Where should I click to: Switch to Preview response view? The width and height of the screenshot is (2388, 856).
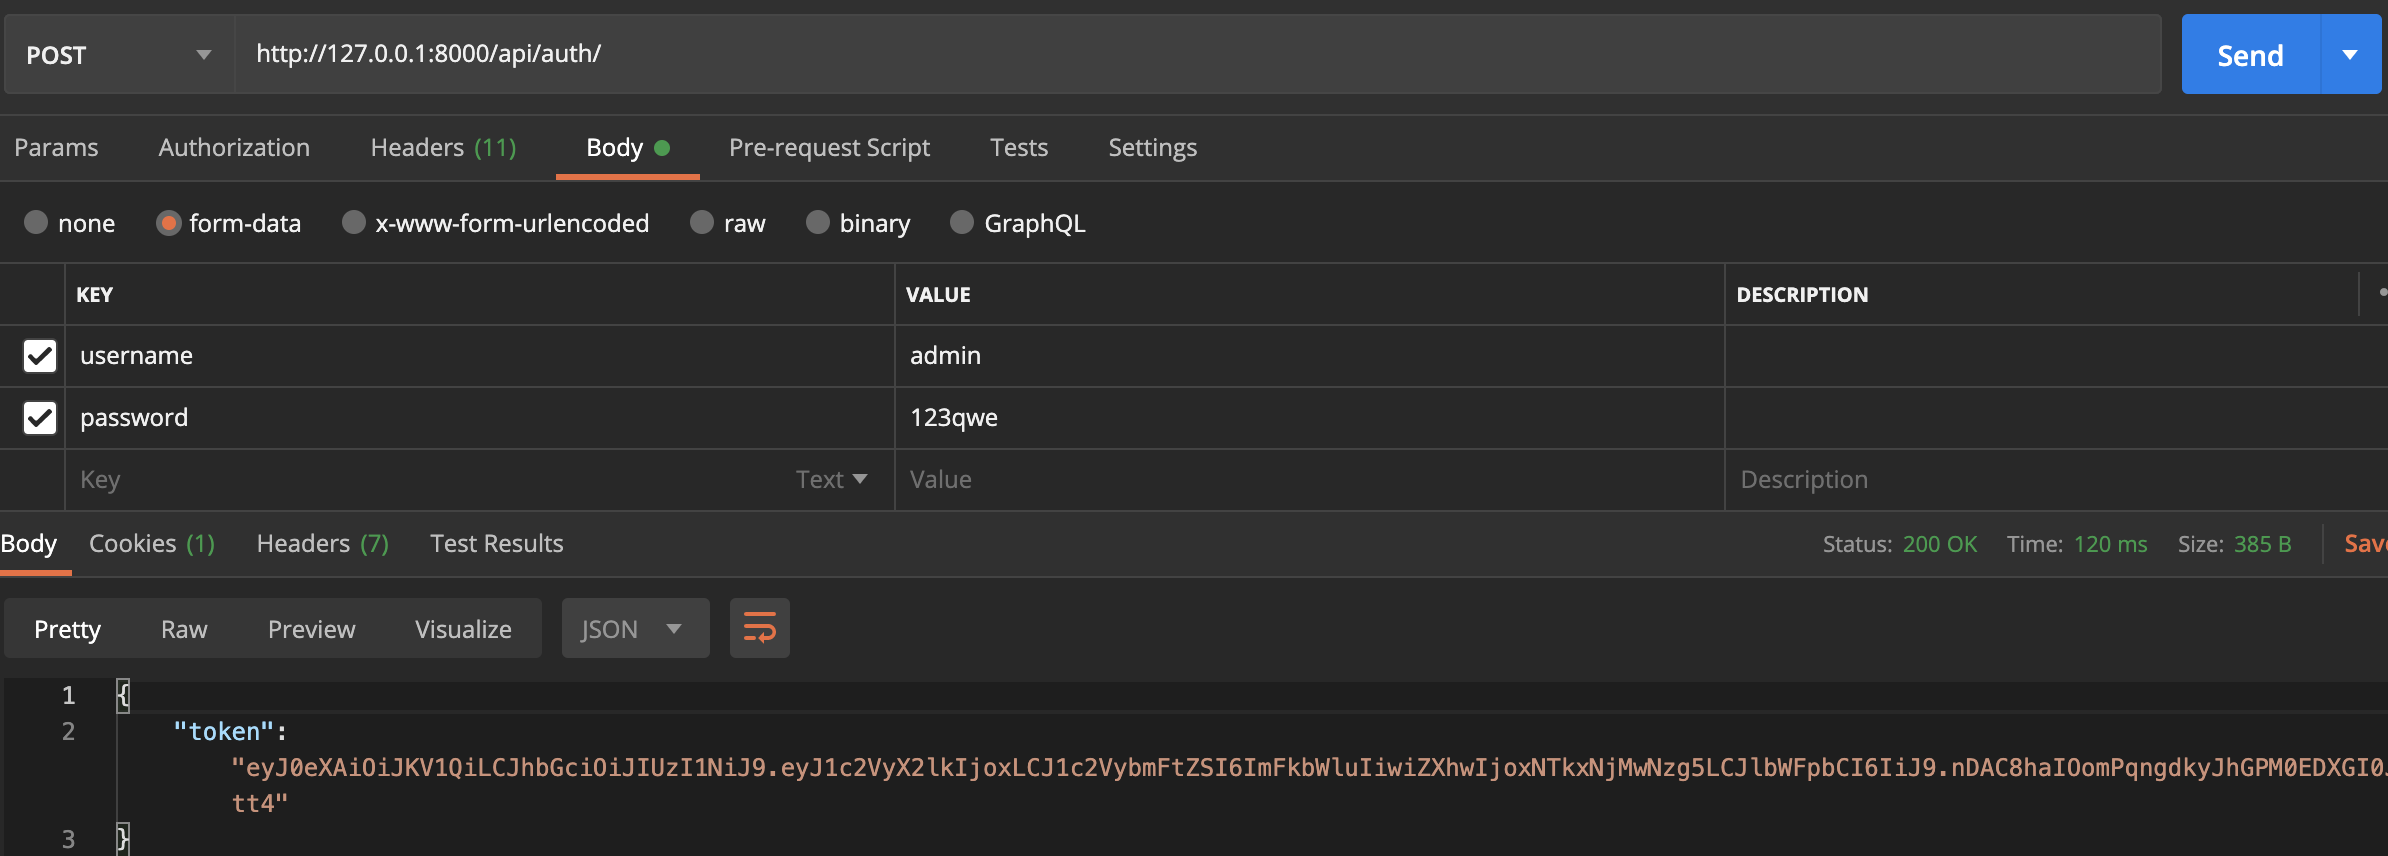coord(311,629)
